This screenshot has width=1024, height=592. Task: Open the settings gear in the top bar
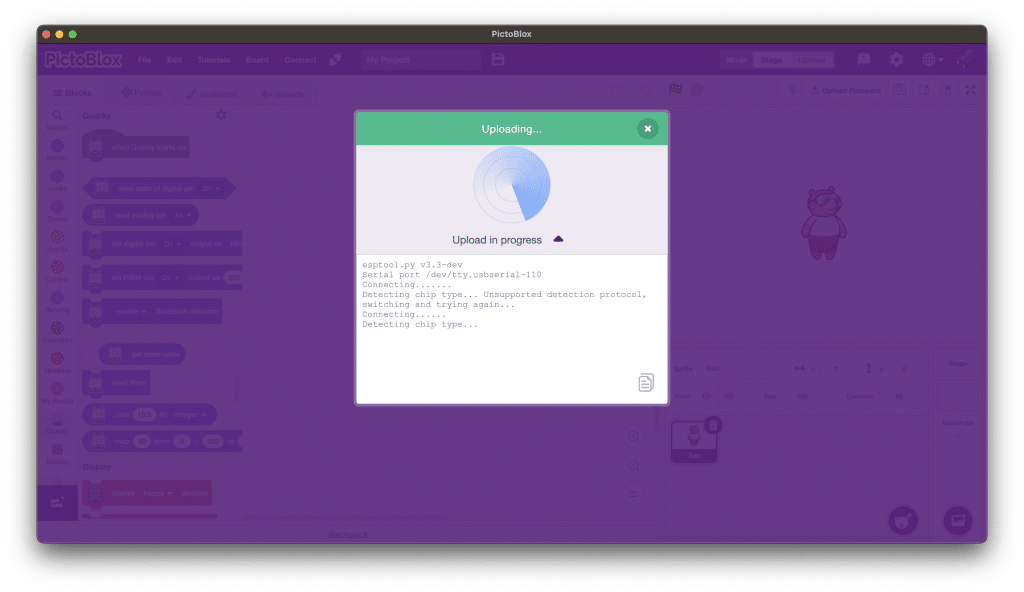[896, 59]
